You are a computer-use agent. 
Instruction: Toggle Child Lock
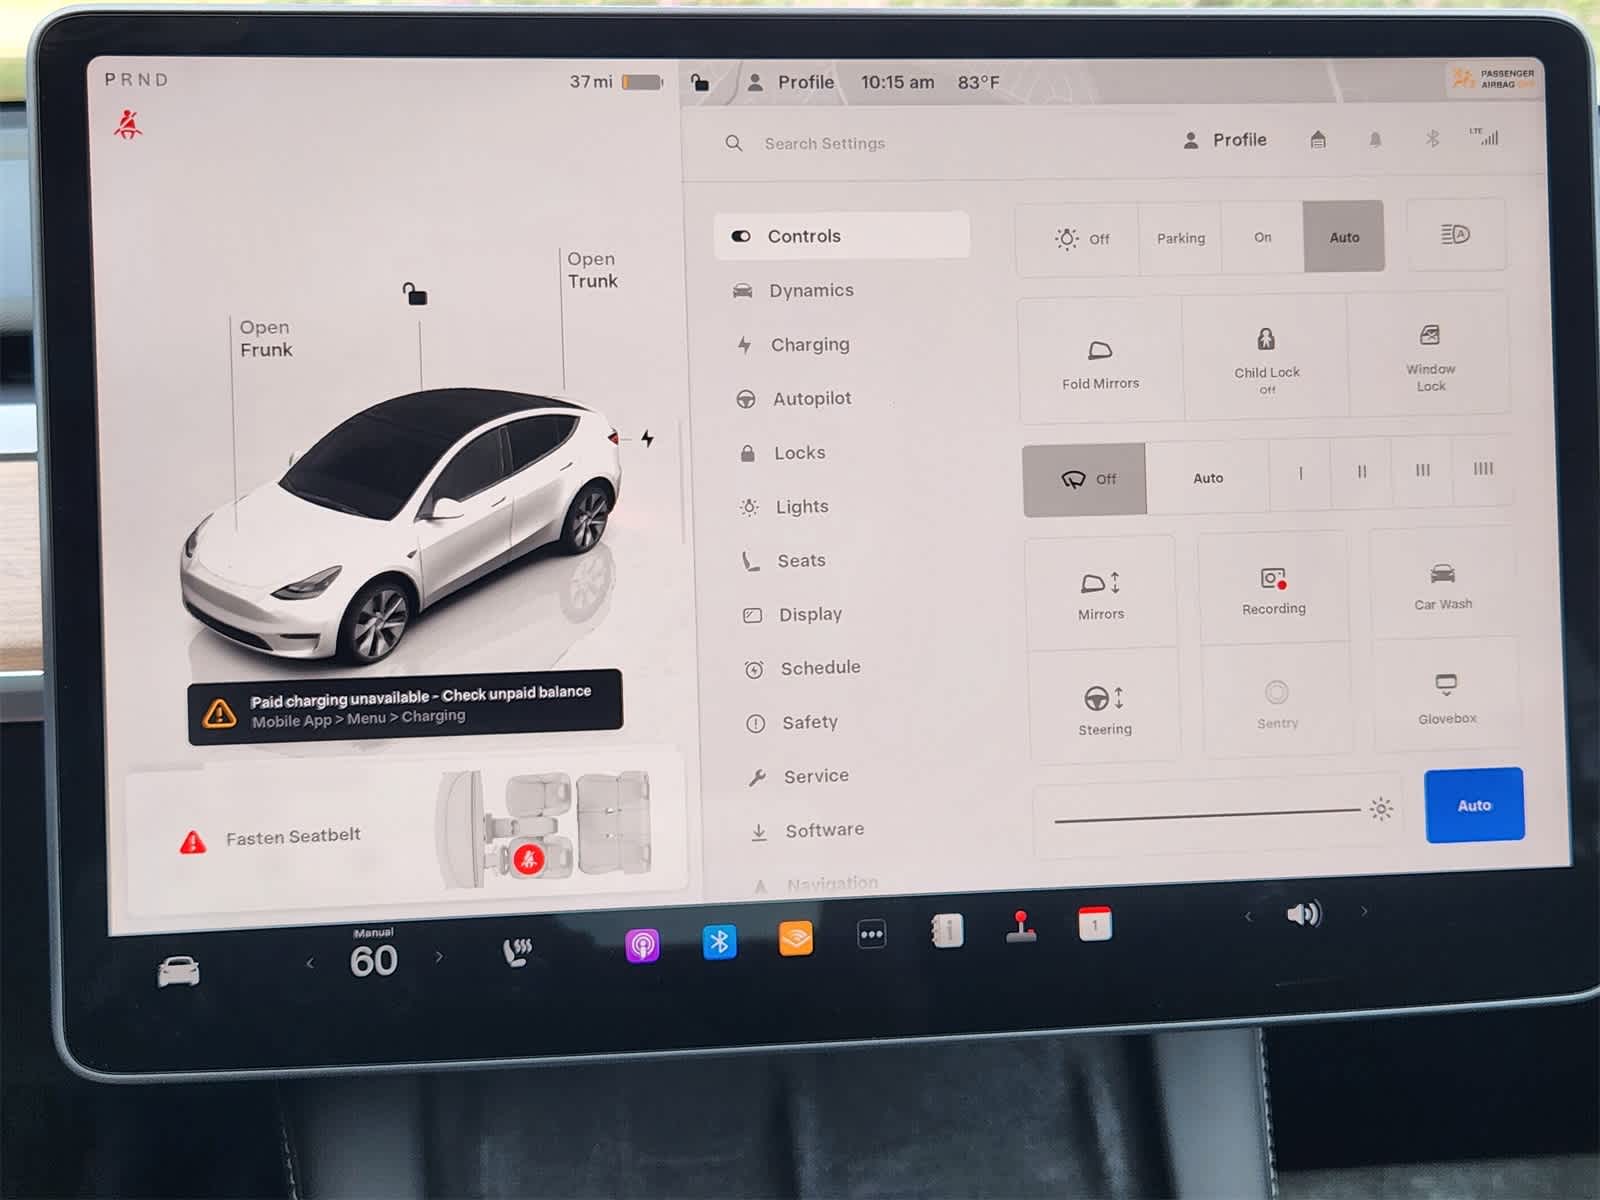pyautogui.click(x=1267, y=358)
